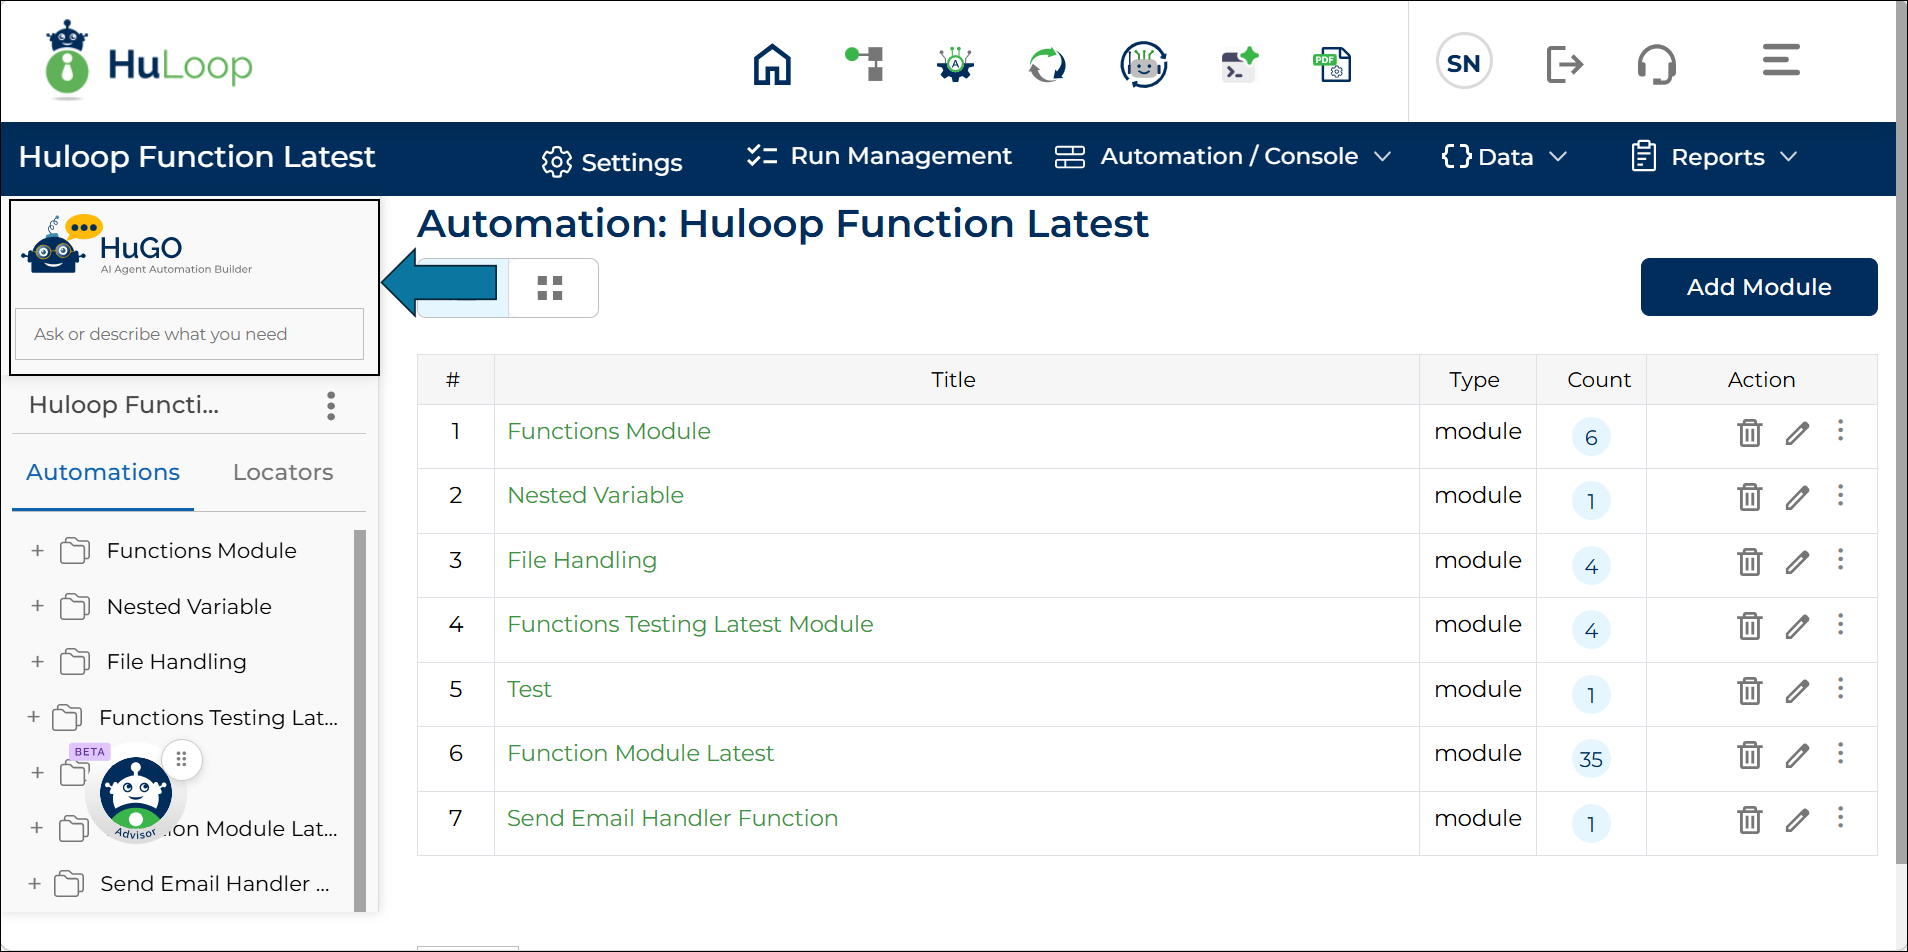
Task: Click the green refresh cycle icon
Action: click(1047, 65)
